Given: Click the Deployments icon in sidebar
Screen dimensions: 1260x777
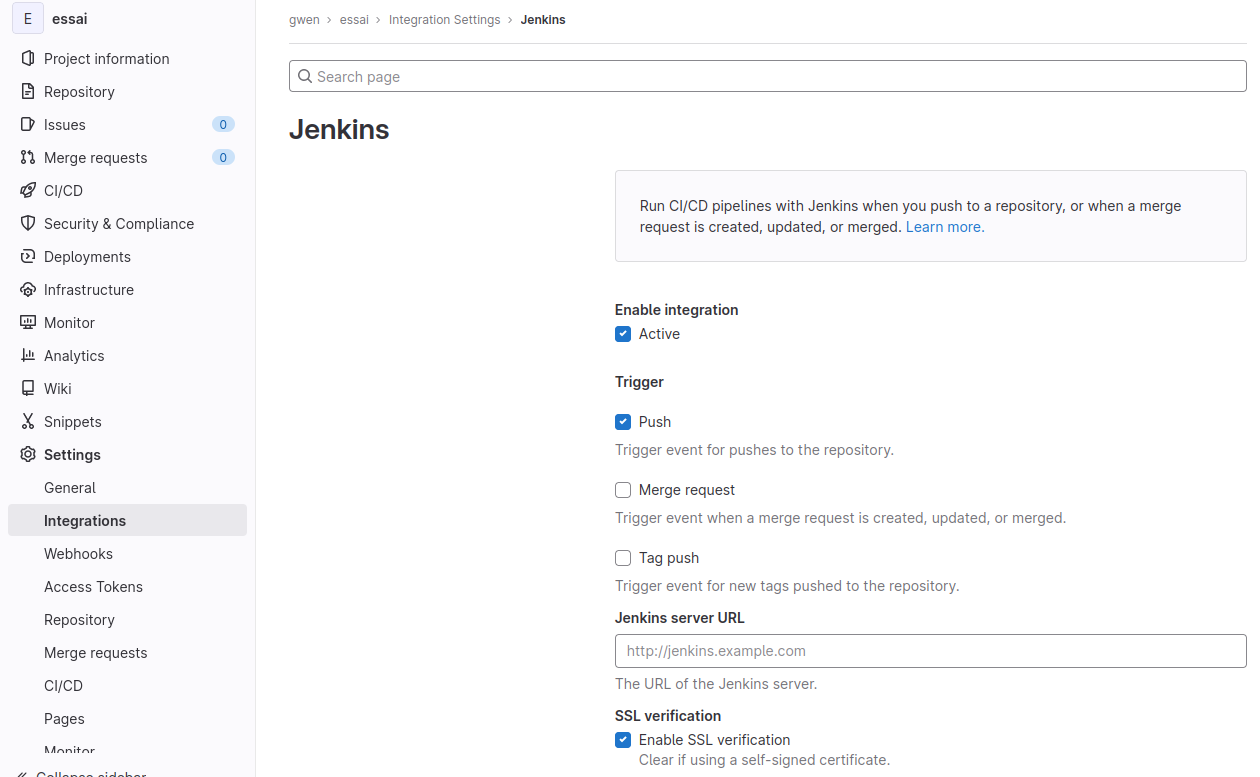Looking at the screenshot, I should click(28, 256).
